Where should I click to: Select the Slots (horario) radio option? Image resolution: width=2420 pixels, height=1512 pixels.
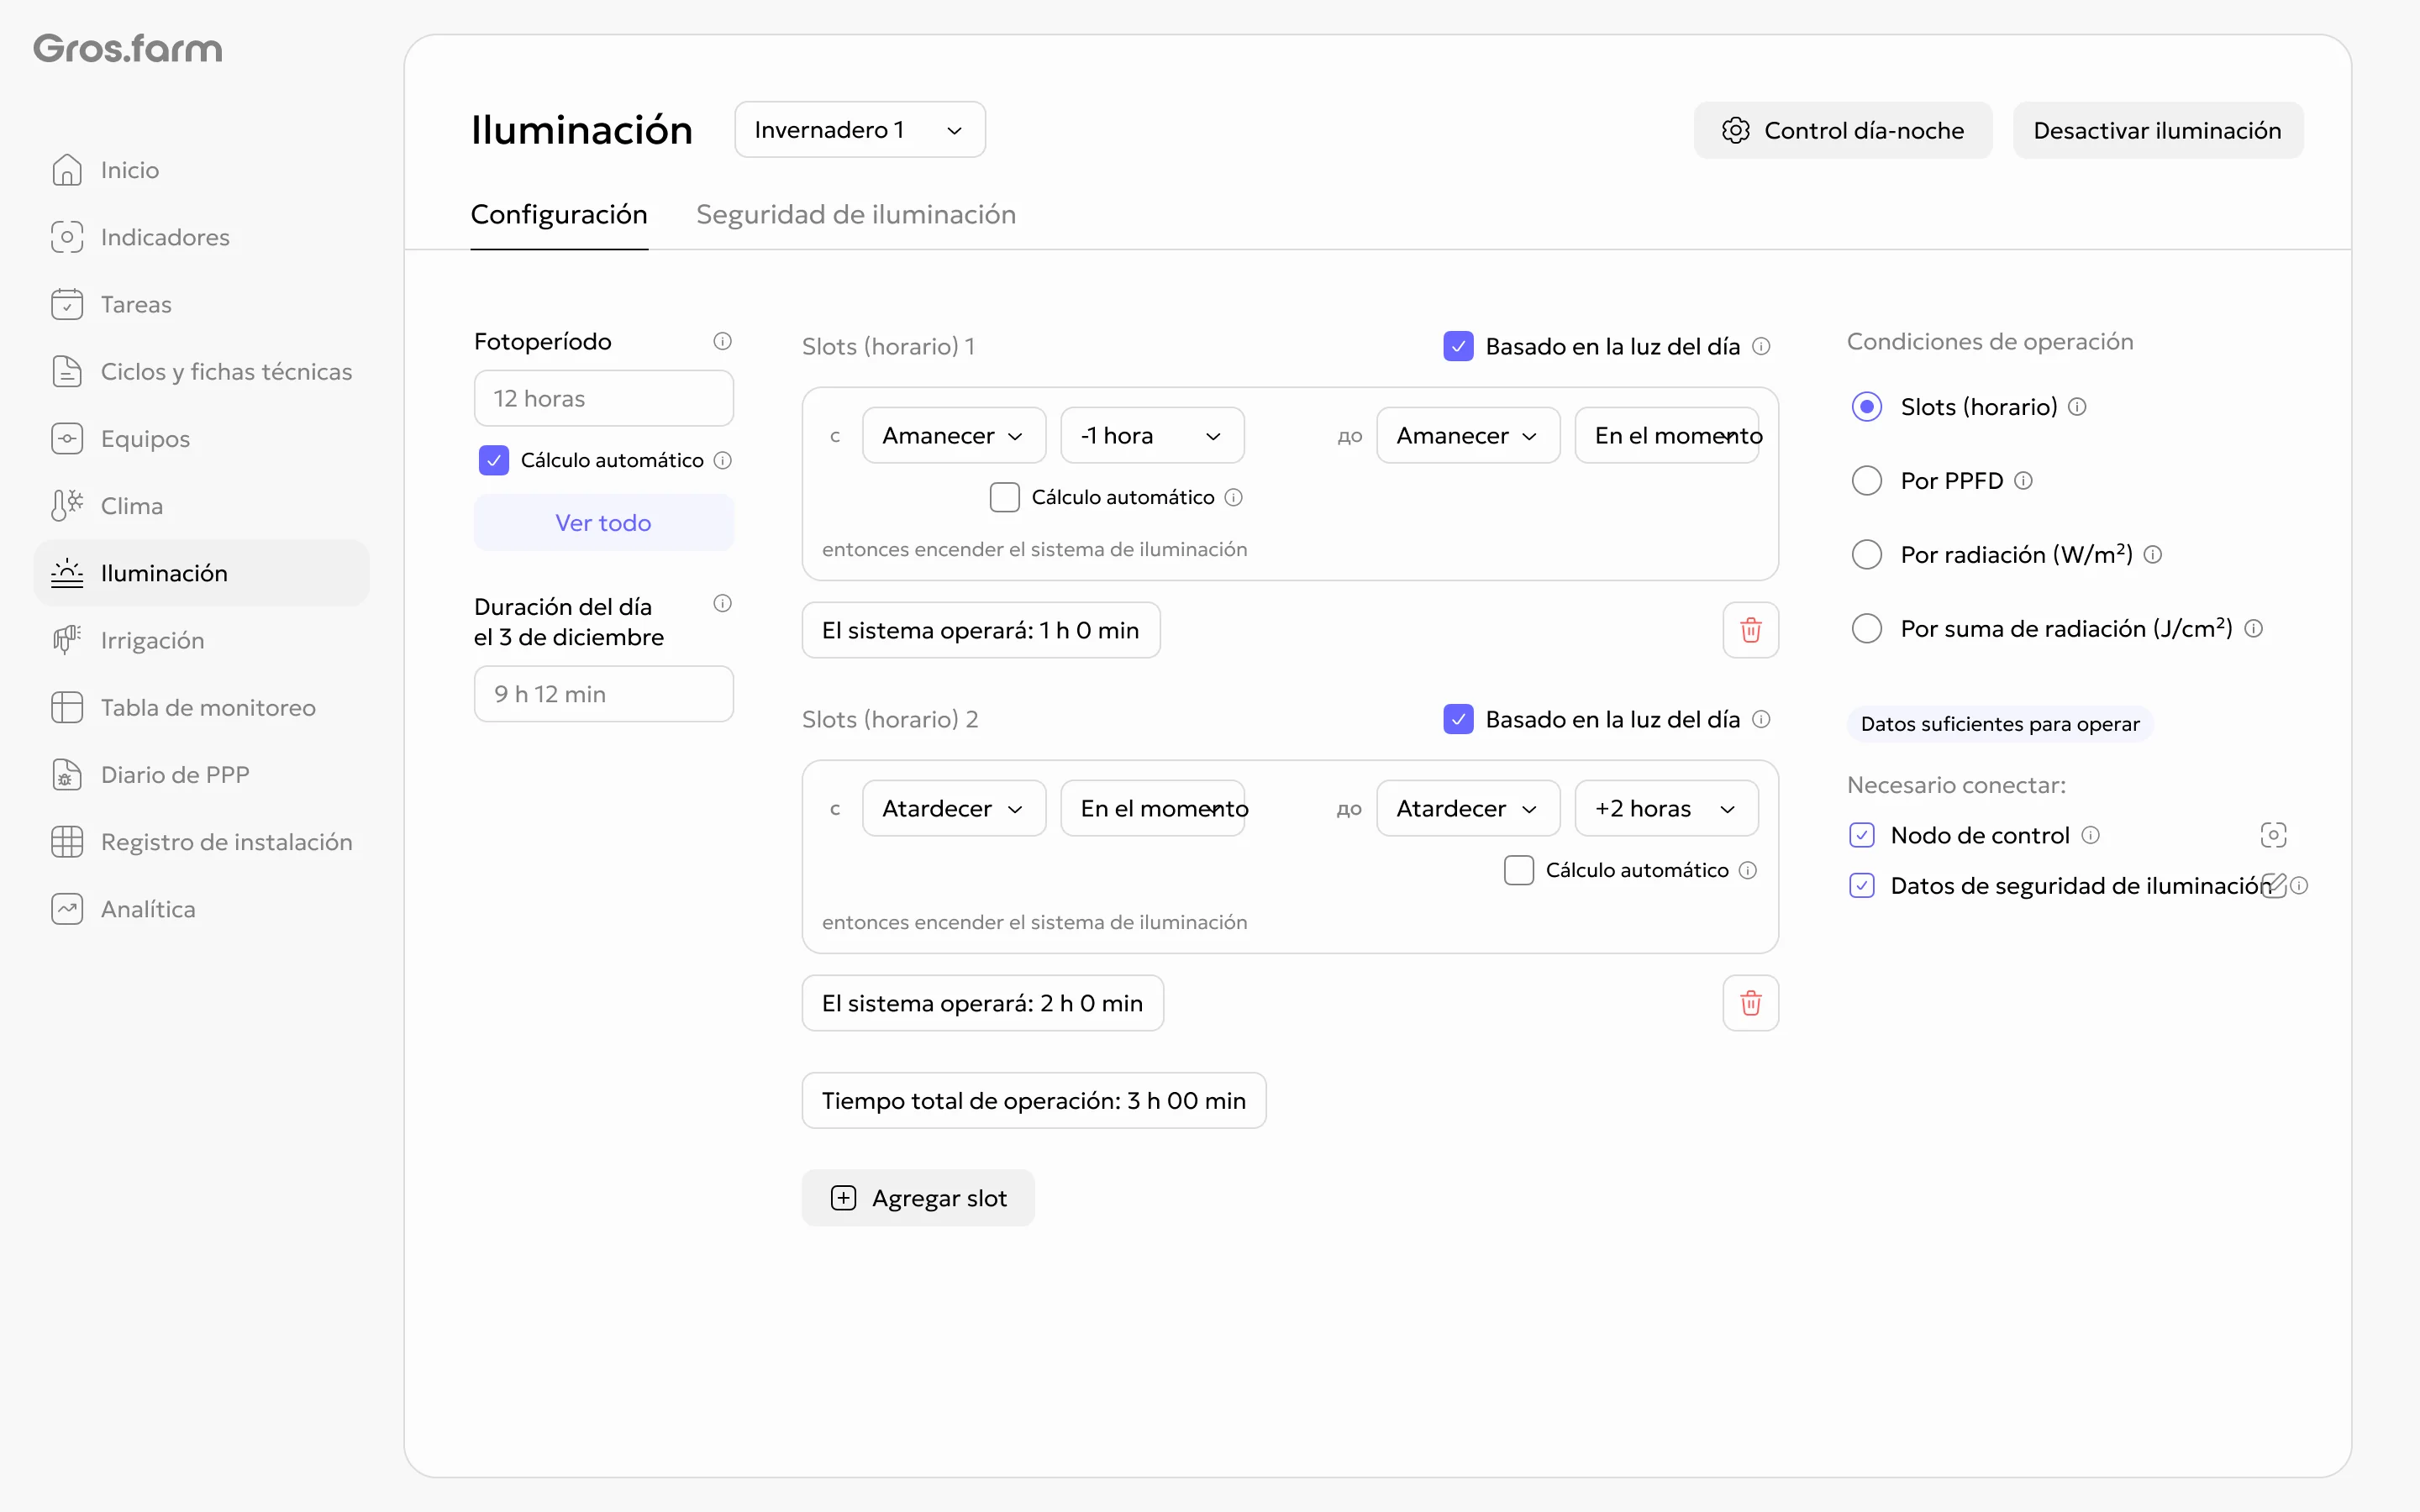pyautogui.click(x=1866, y=406)
